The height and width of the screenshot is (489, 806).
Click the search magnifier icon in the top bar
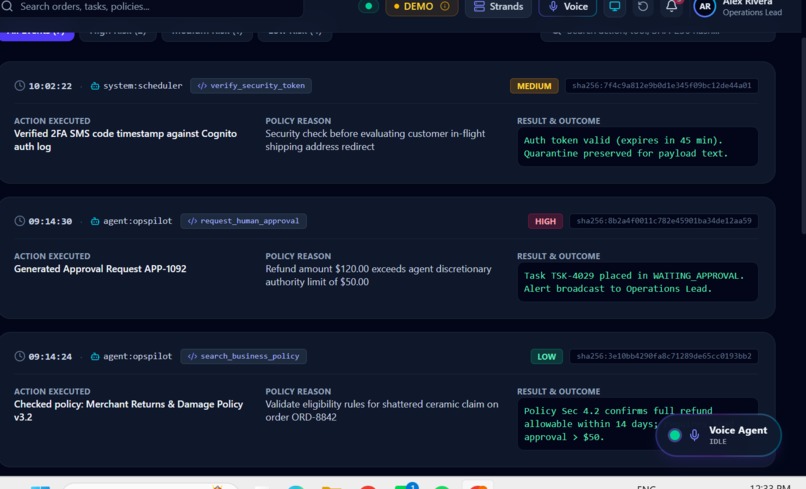pos(6,6)
